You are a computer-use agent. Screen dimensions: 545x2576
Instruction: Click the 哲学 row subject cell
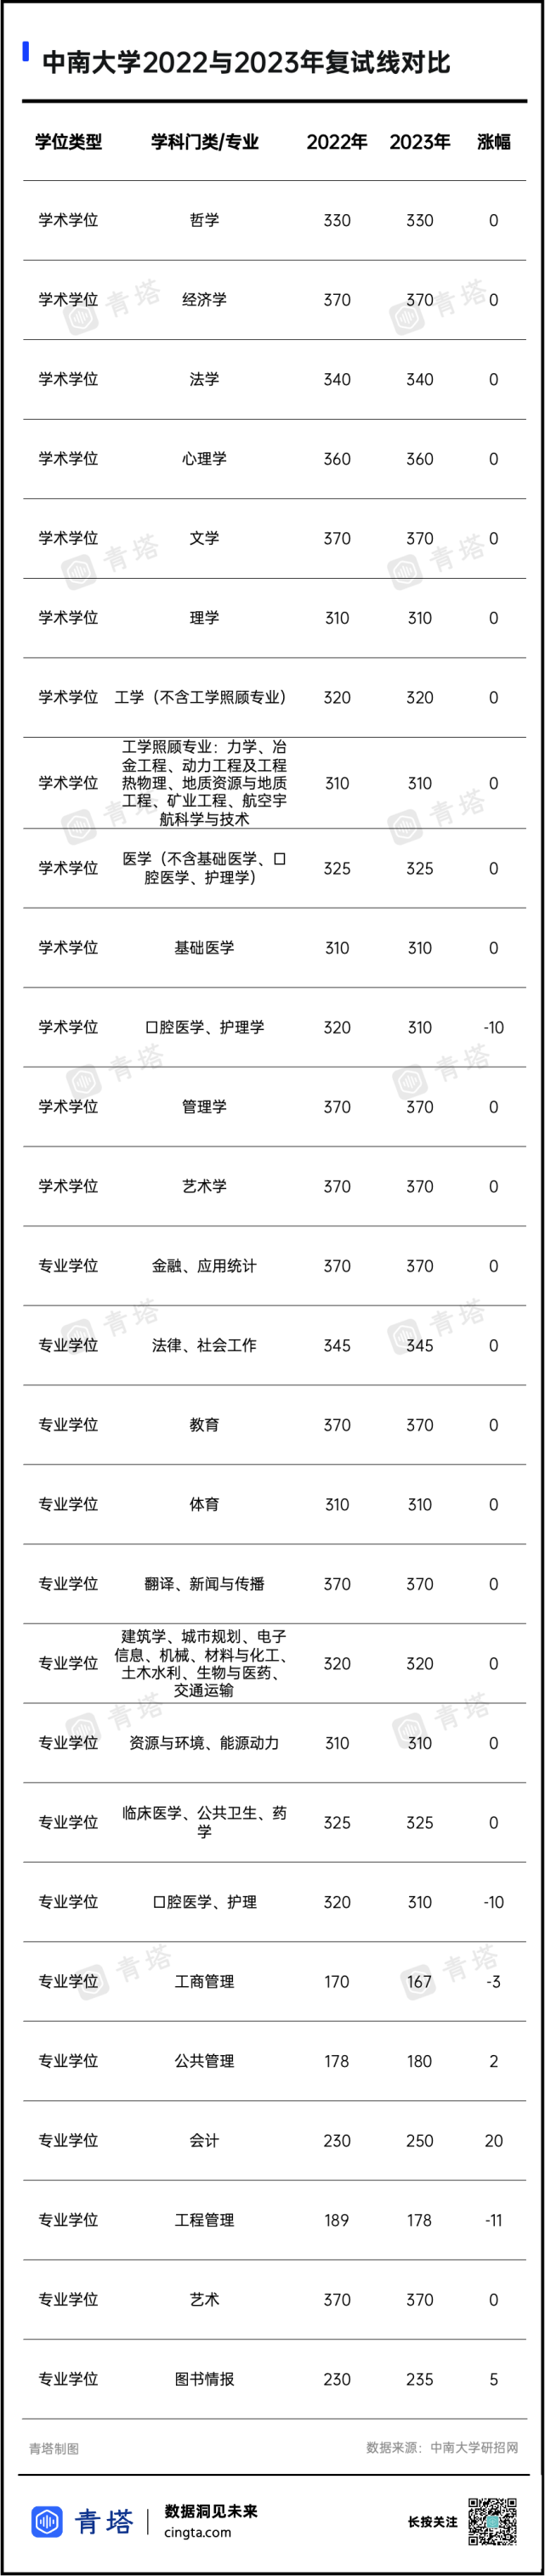pos(204,220)
